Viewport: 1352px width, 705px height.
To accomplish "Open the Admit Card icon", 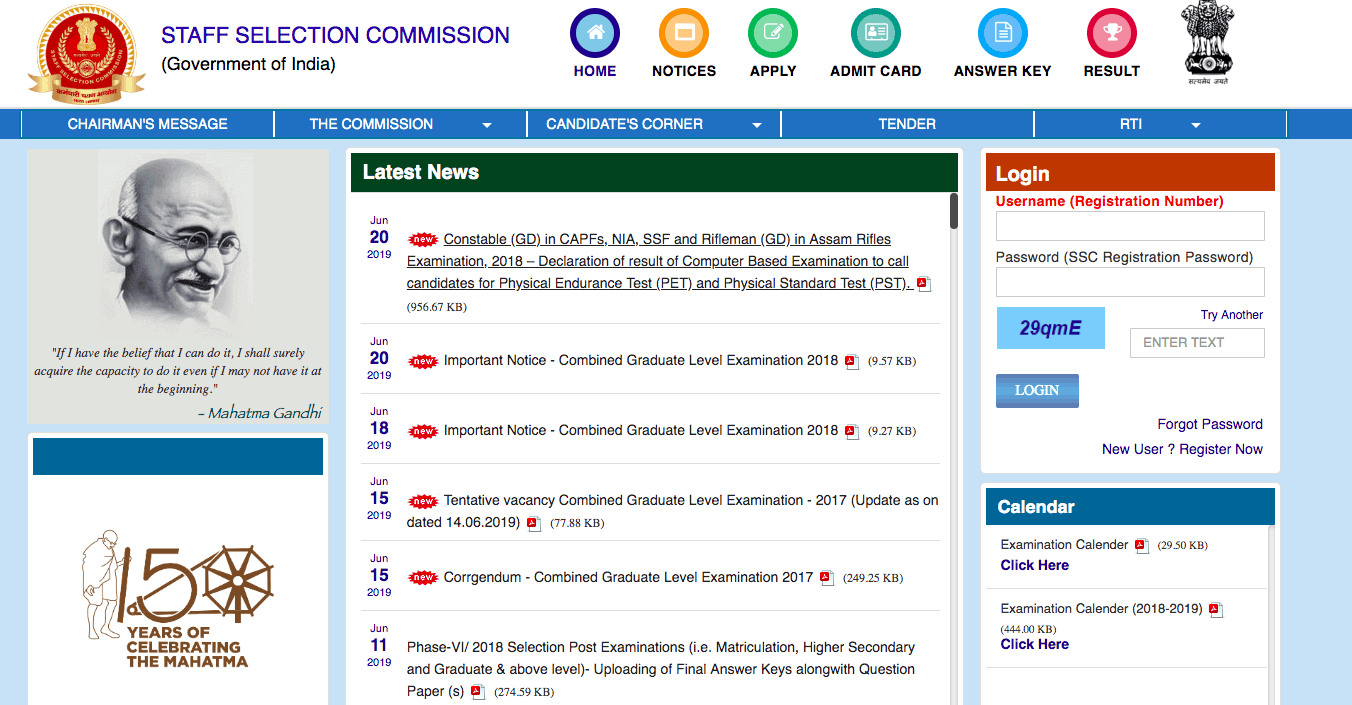I will 875,33.
